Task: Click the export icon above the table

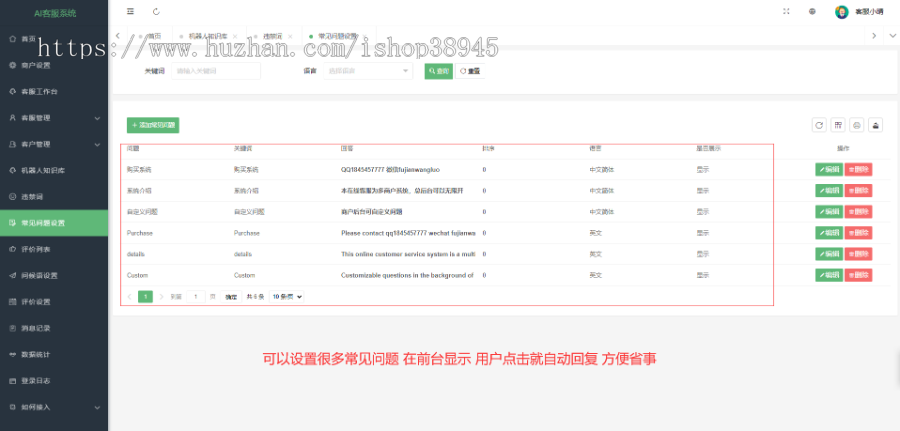Action: coord(875,125)
